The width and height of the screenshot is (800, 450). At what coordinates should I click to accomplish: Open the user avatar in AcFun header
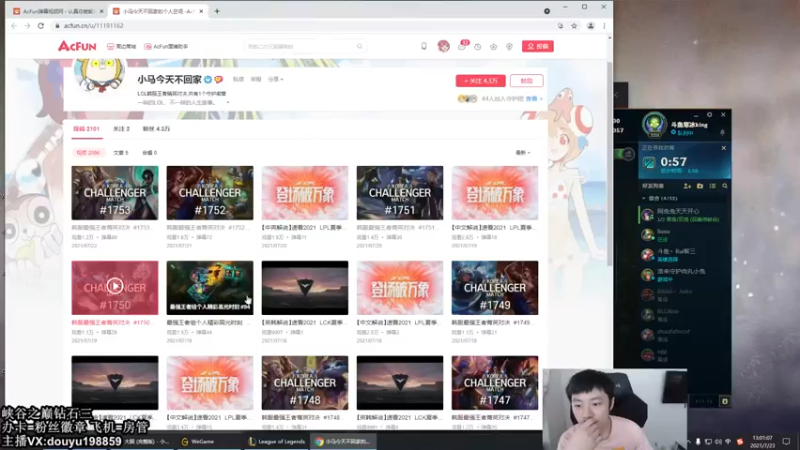pyautogui.click(x=443, y=46)
